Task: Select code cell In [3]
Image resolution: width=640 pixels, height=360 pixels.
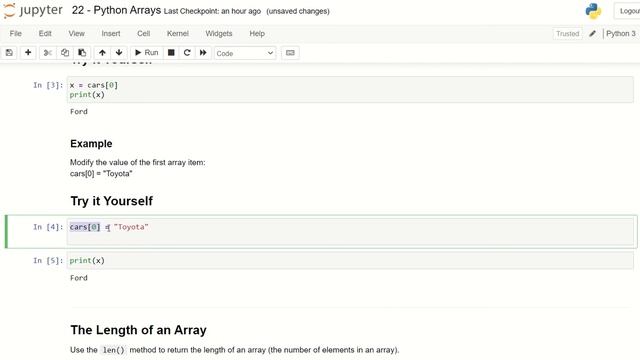Action: click(x=350, y=89)
